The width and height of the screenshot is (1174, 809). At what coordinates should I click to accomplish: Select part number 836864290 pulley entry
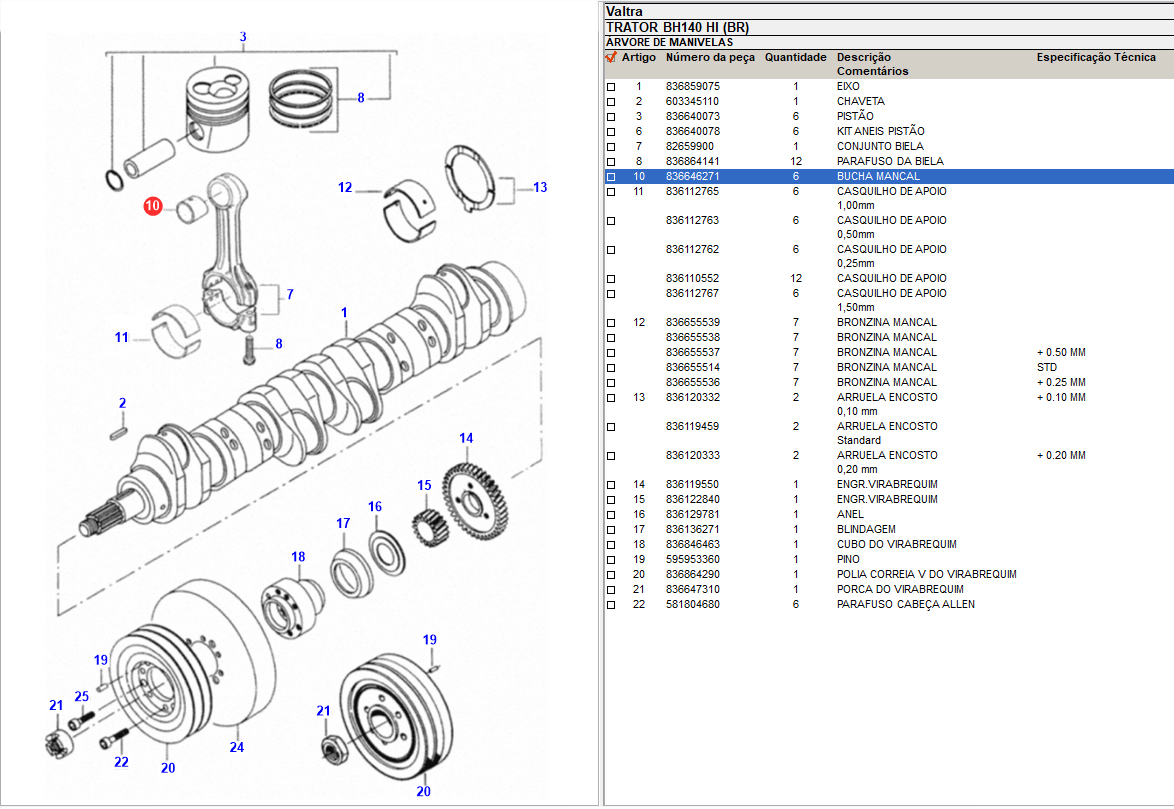pyautogui.click(x=692, y=575)
